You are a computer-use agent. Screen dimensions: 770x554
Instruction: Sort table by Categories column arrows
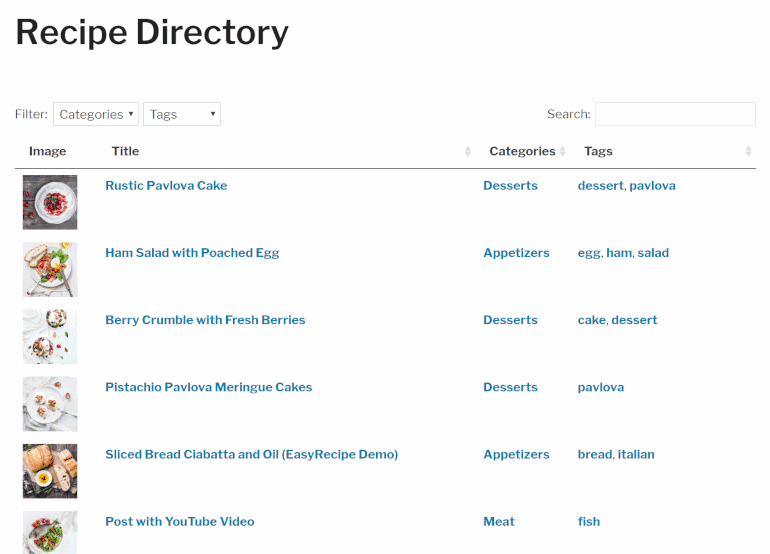point(562,152)
